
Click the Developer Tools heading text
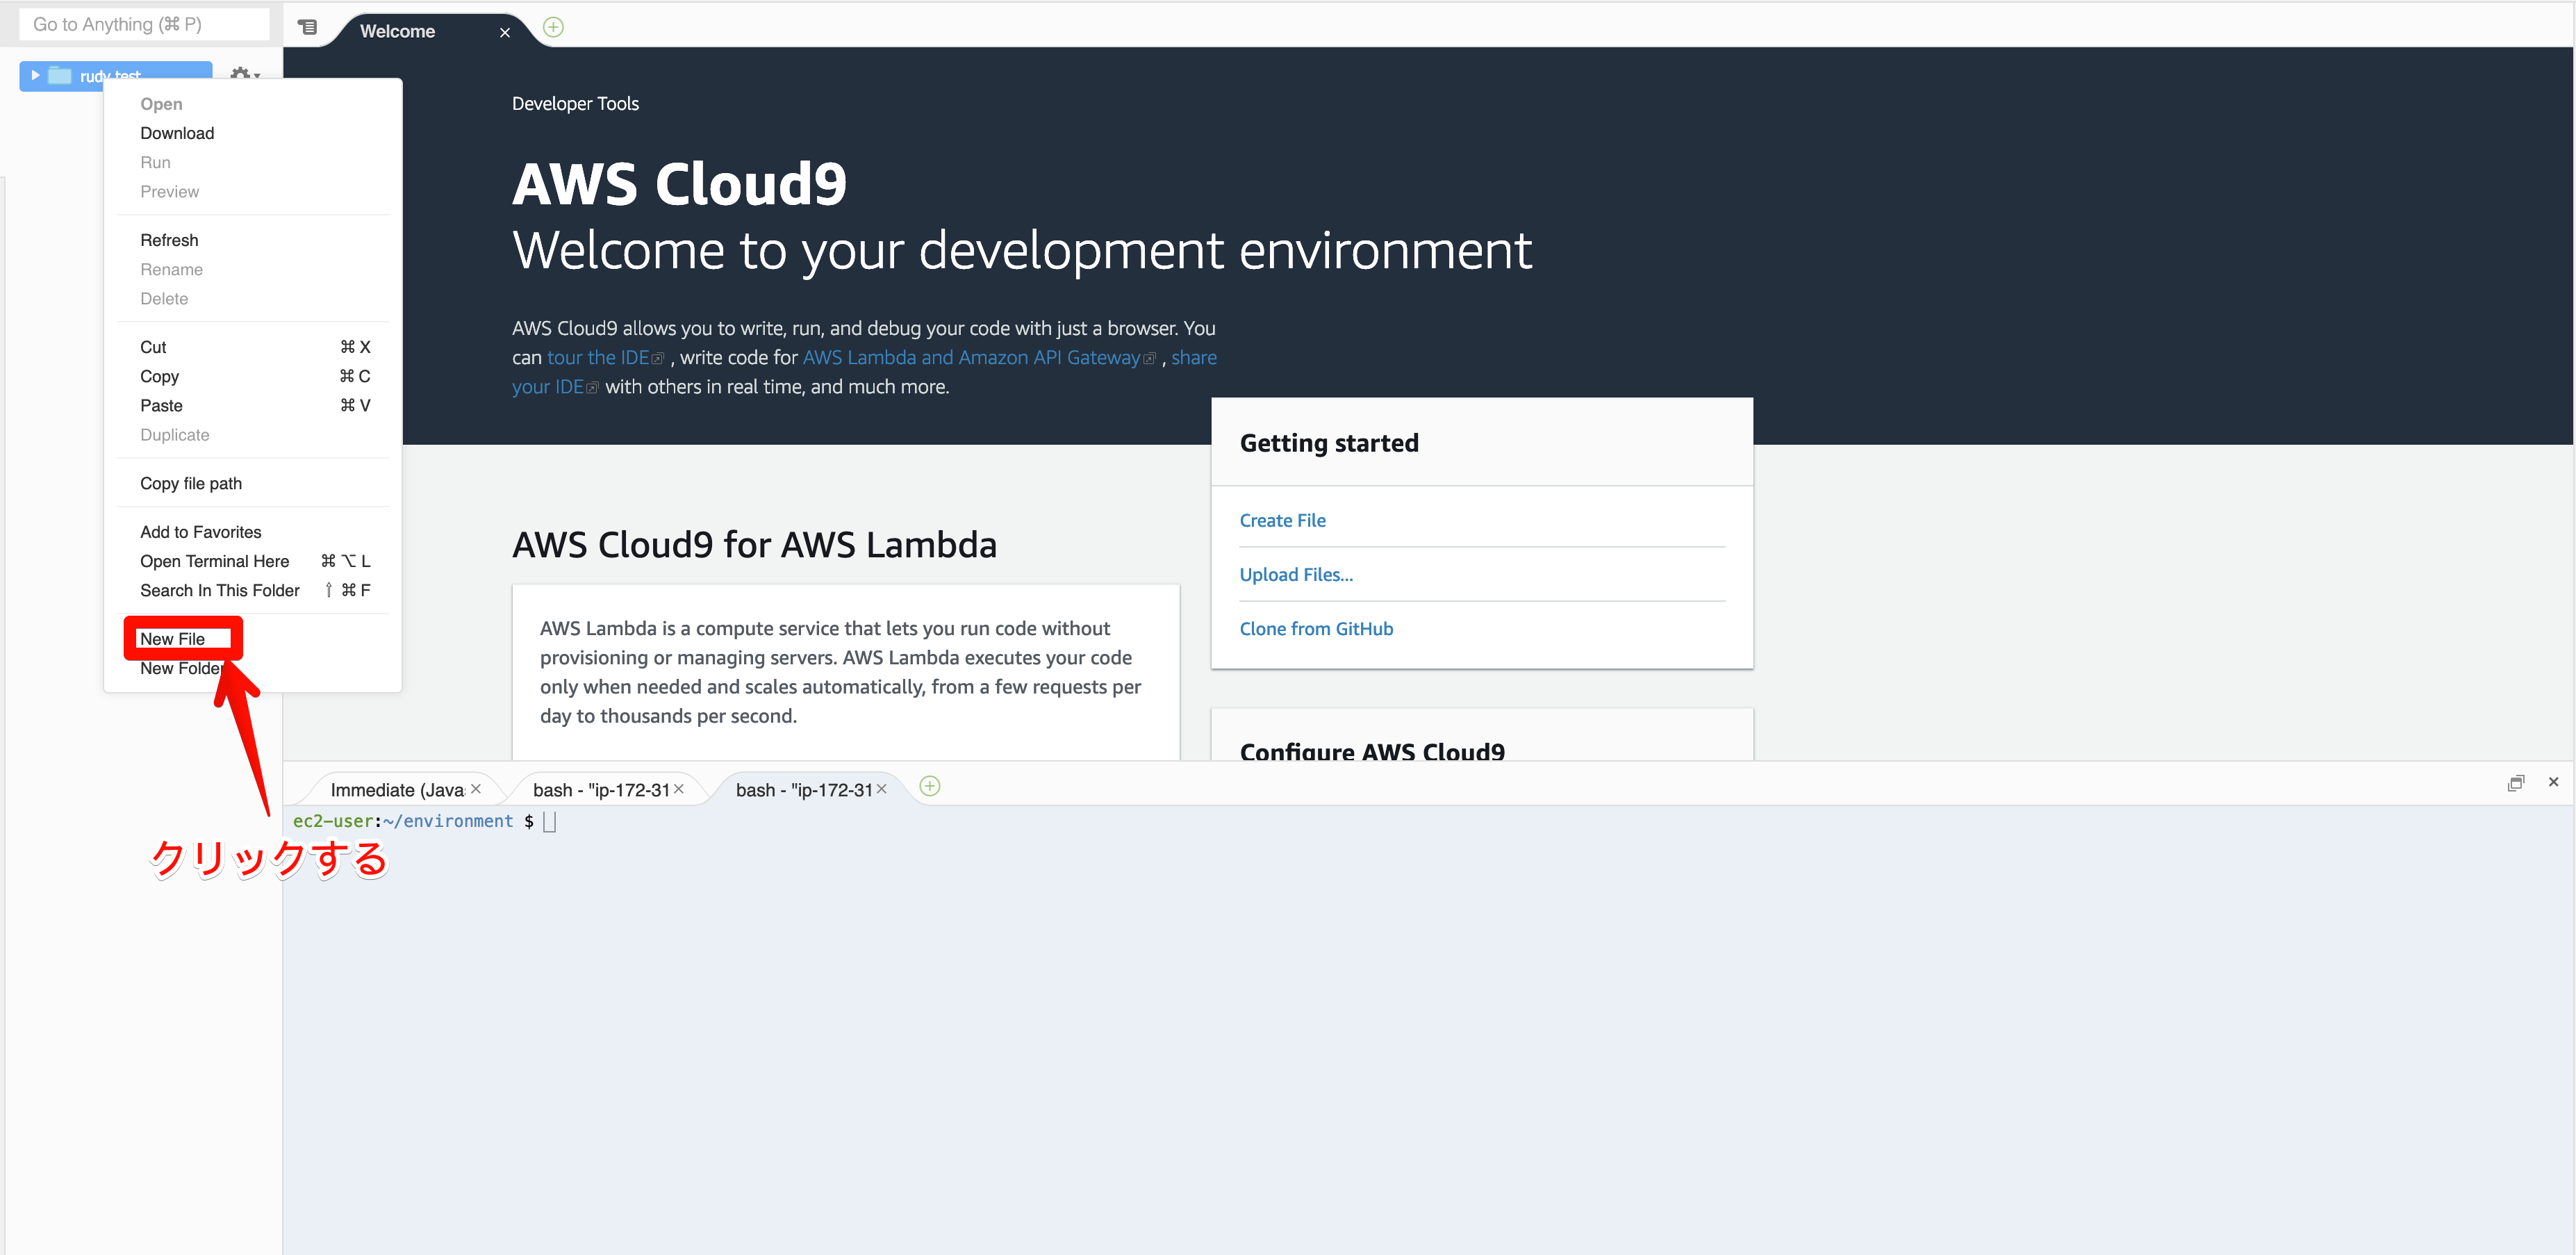tap(575, 103)
